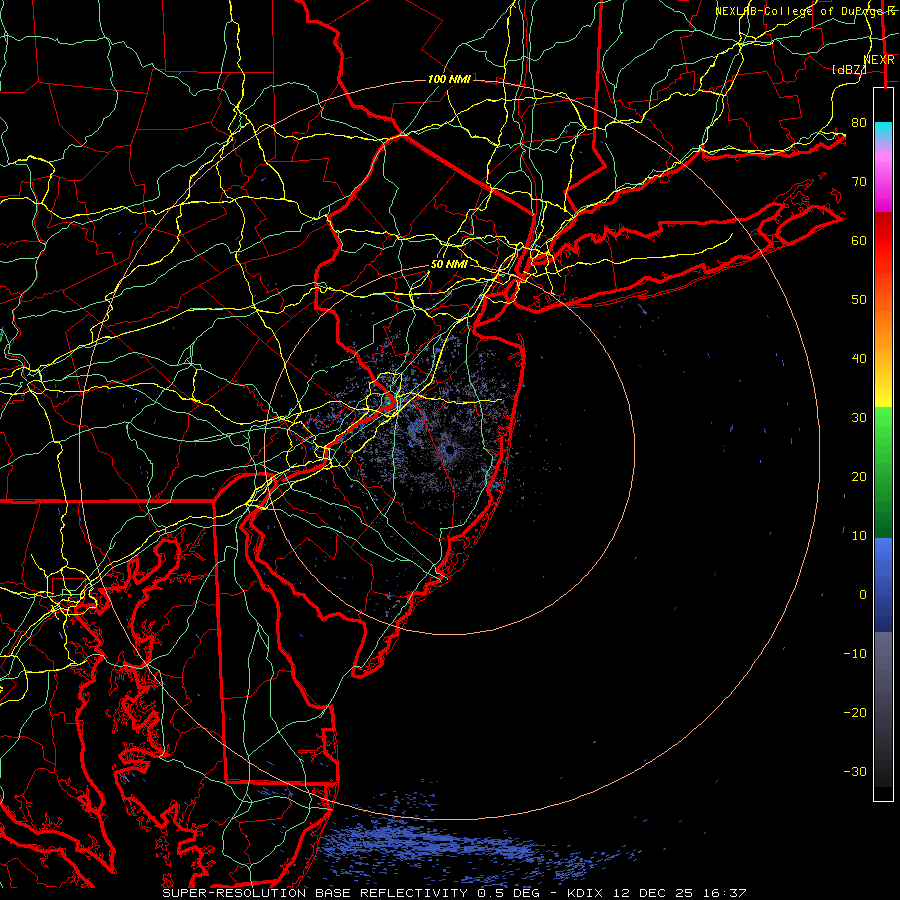This screenshot has width=900, height=900.
Task: Click the "KDIX" station ID in the caption
Action: pos(585,893)
